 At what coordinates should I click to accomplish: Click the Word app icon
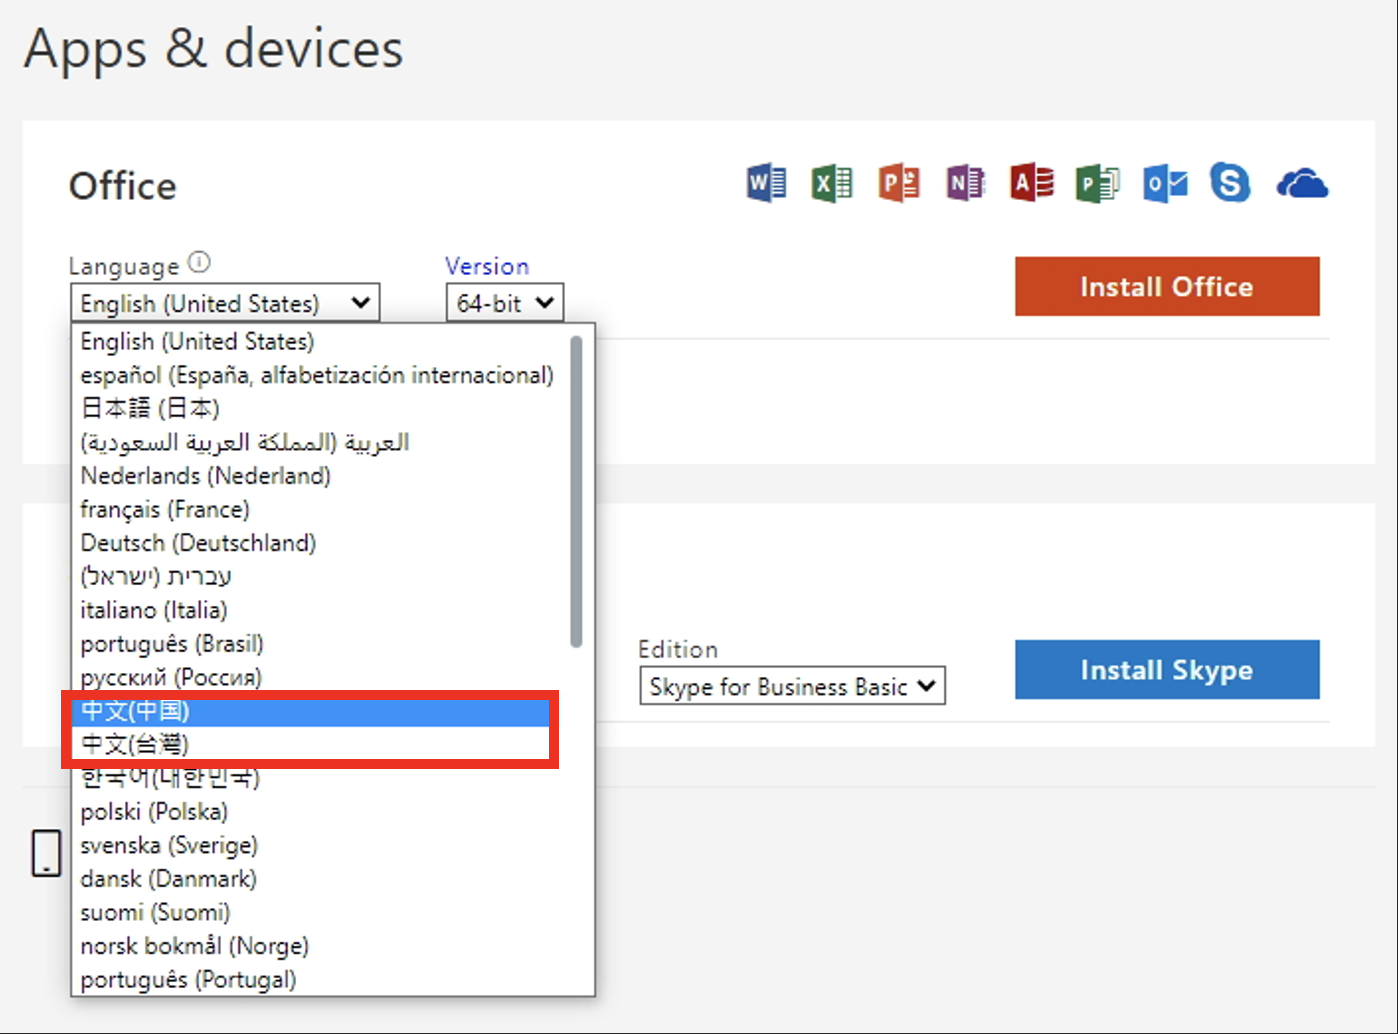click(x=766, y=183)
